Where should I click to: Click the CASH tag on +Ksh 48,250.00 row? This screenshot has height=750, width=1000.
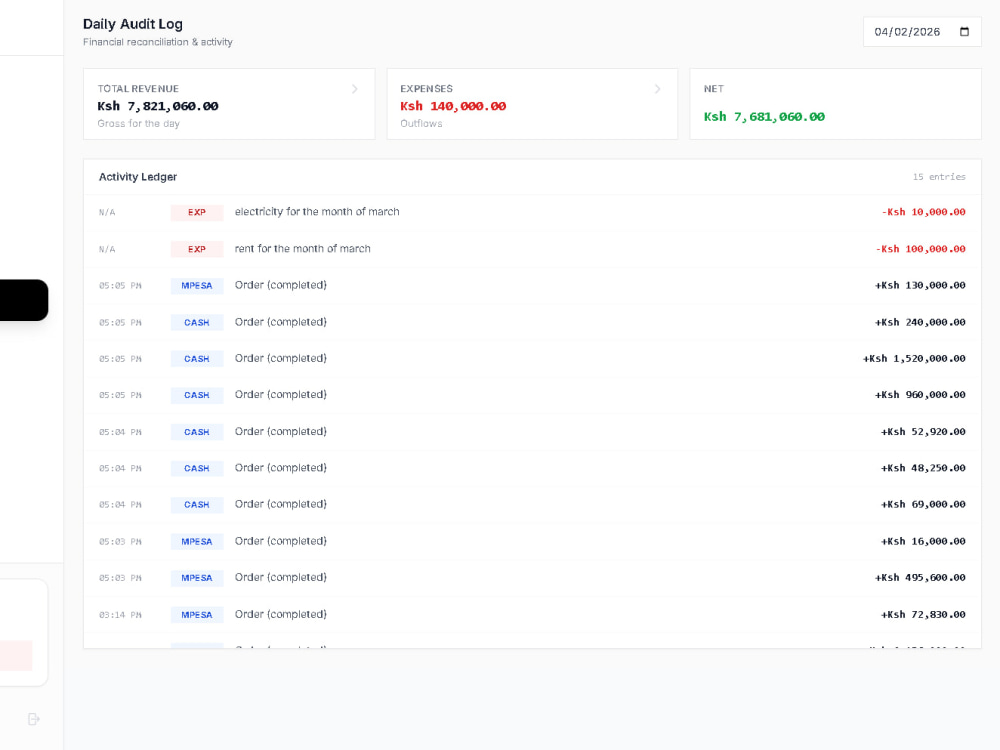[x=197, y=469]
